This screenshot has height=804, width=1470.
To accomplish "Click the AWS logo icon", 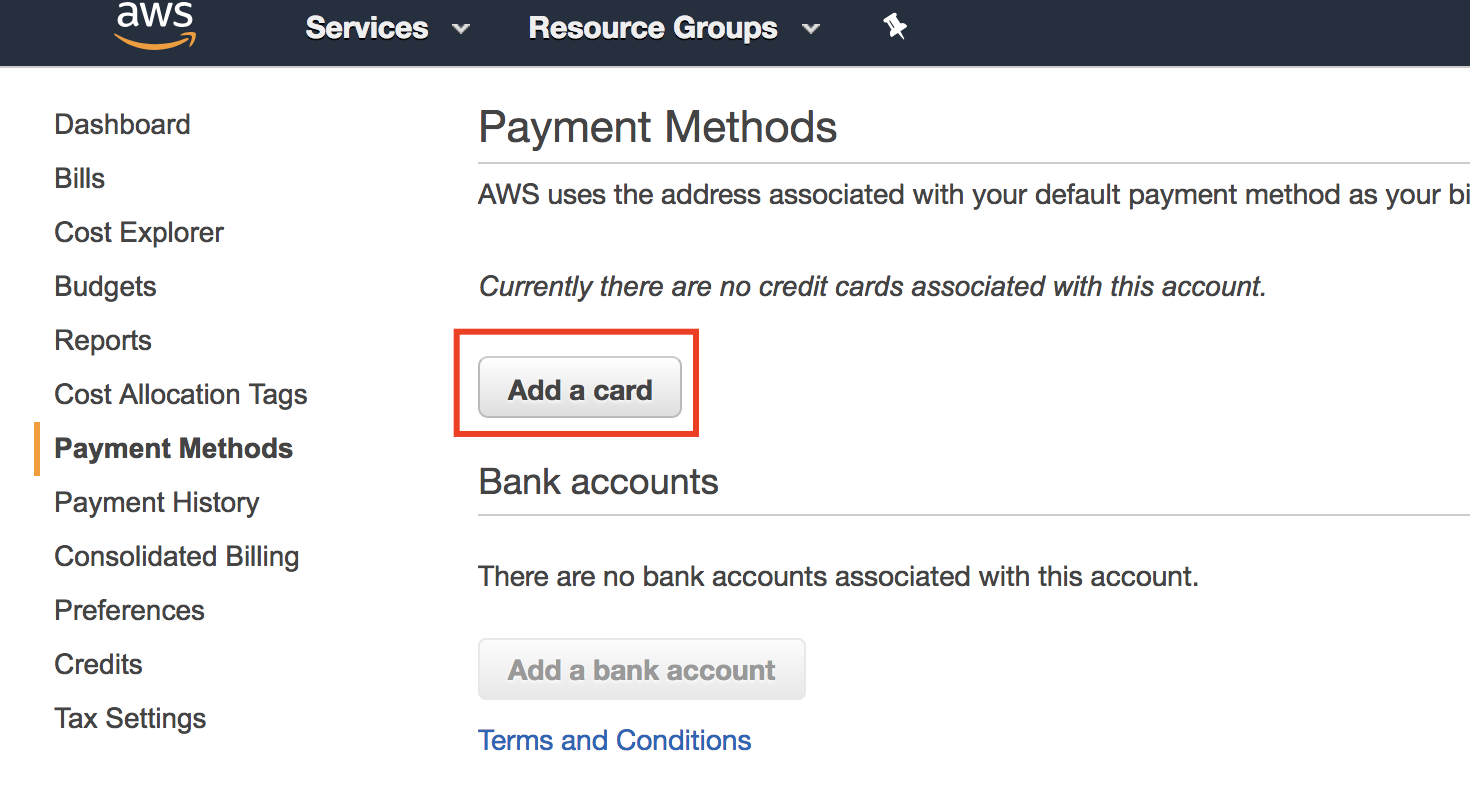I will 154,25.
